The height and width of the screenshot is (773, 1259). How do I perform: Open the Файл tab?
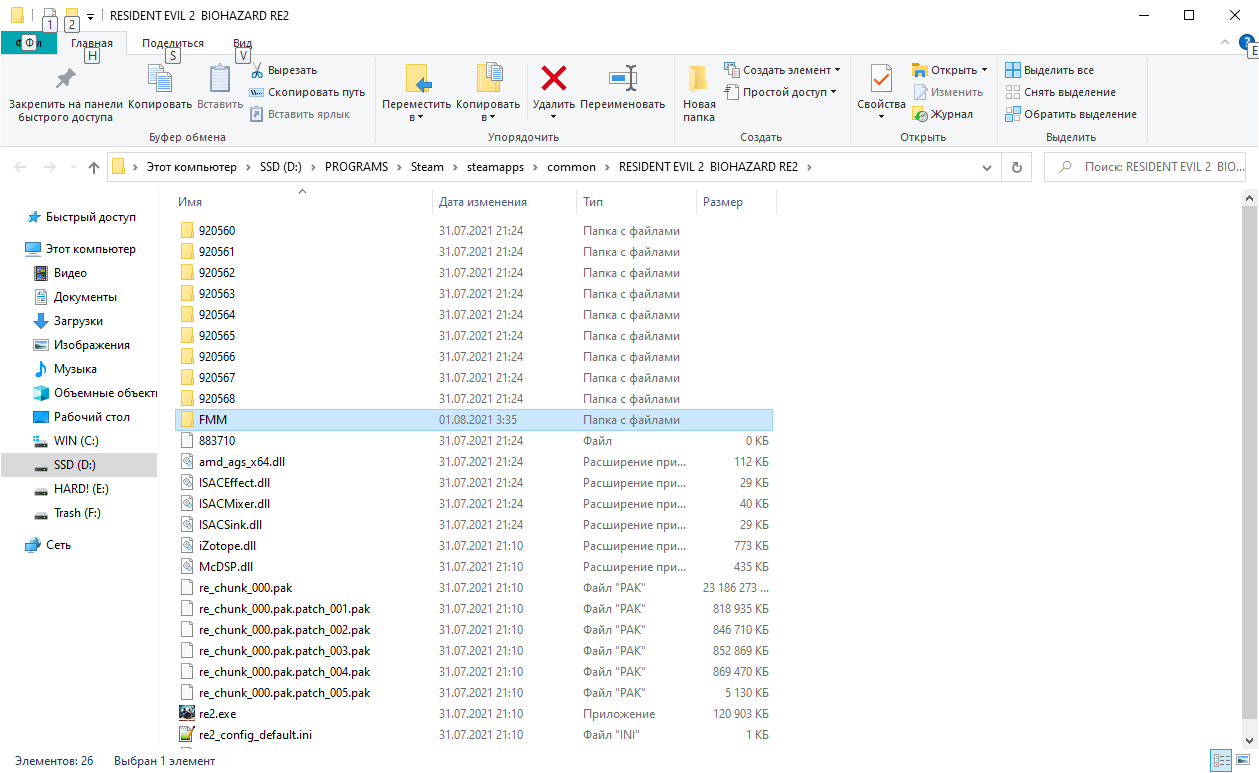coord(28,43)
